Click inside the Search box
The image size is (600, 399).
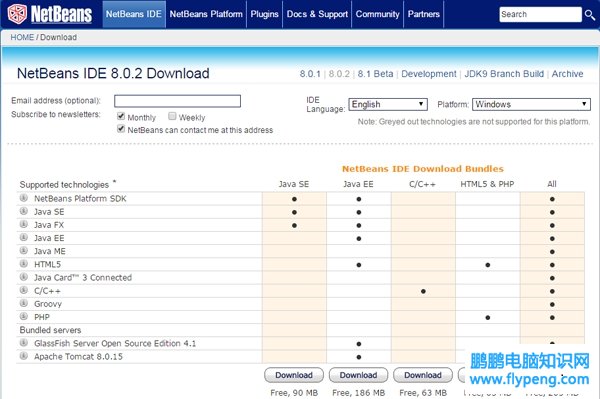click(540, 15)
